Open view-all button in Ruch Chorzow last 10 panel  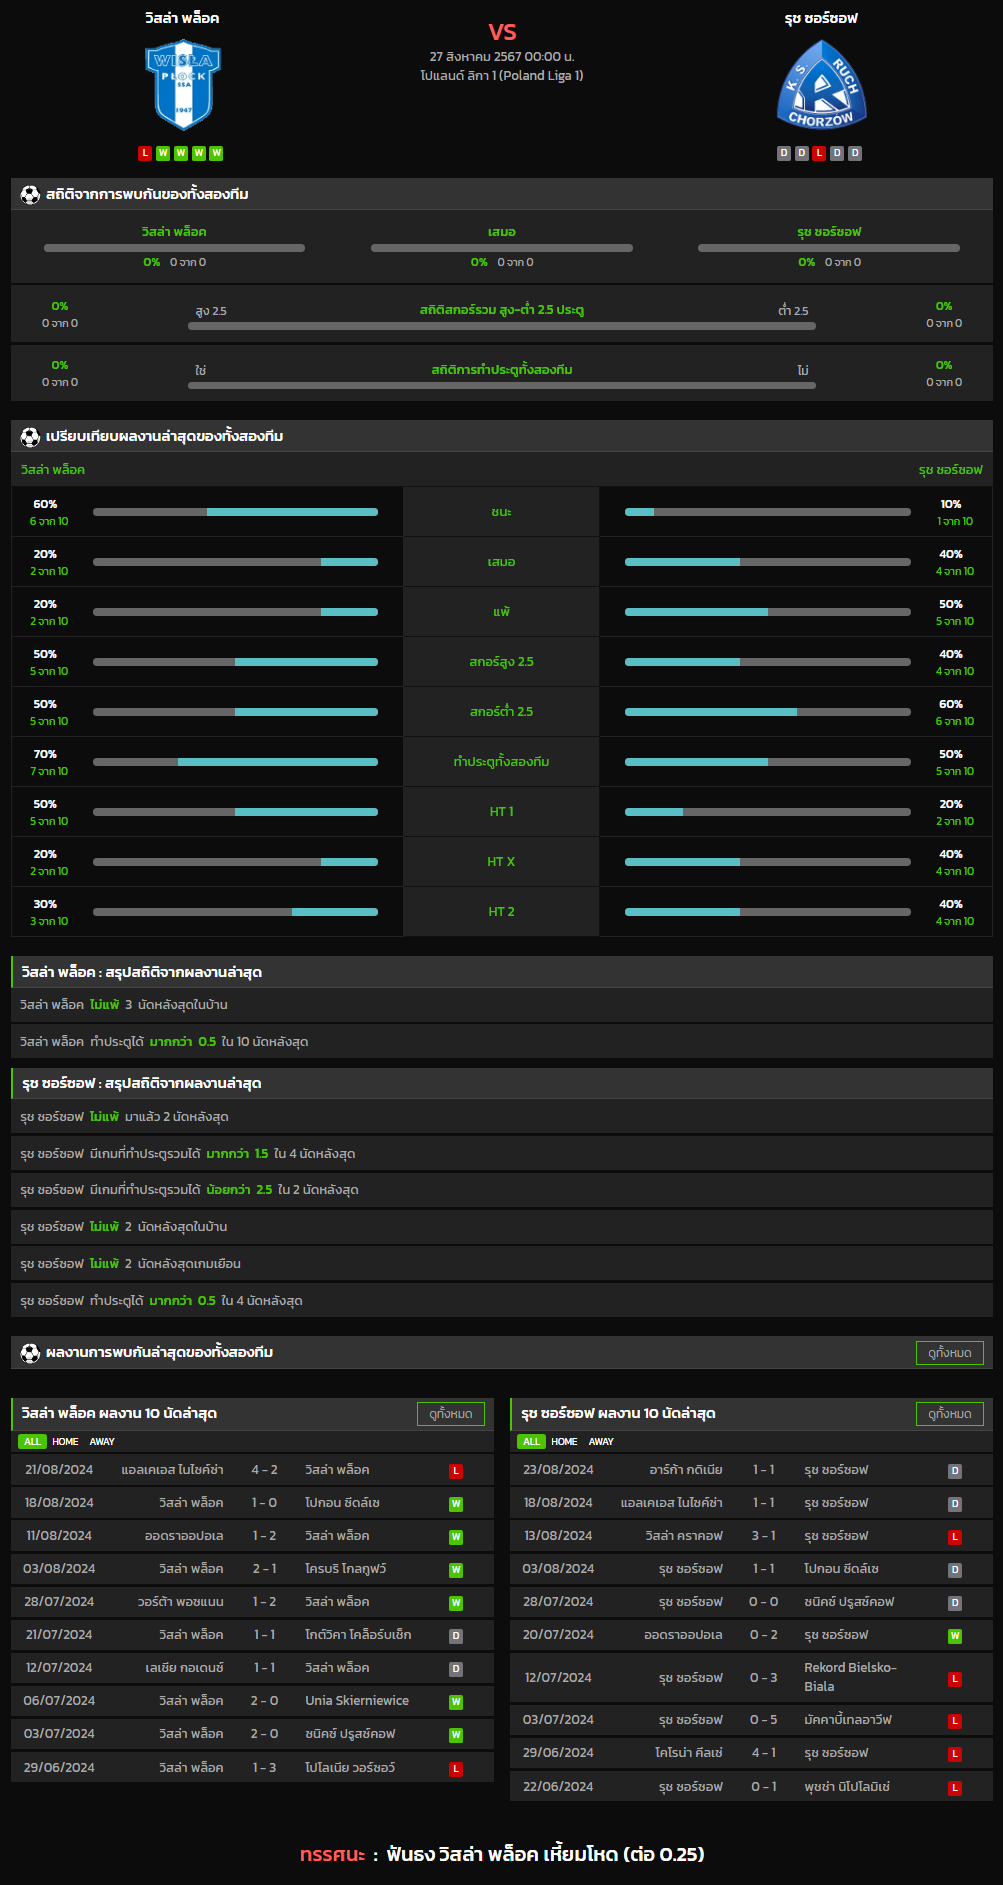950,1414
